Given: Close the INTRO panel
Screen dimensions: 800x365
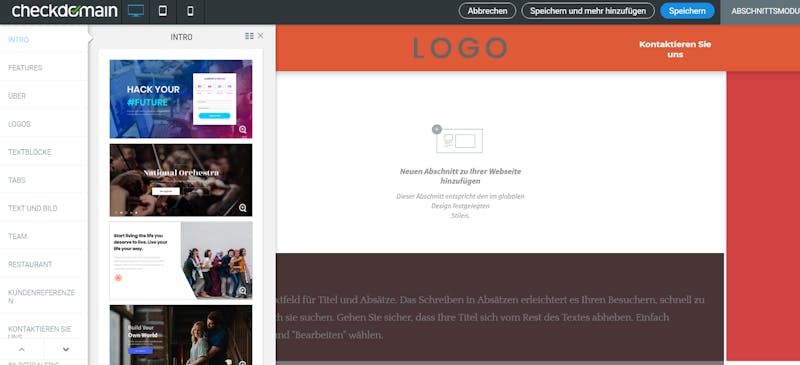Looking at the screenshot, I should pyautogui.click(x=261, y=36).
